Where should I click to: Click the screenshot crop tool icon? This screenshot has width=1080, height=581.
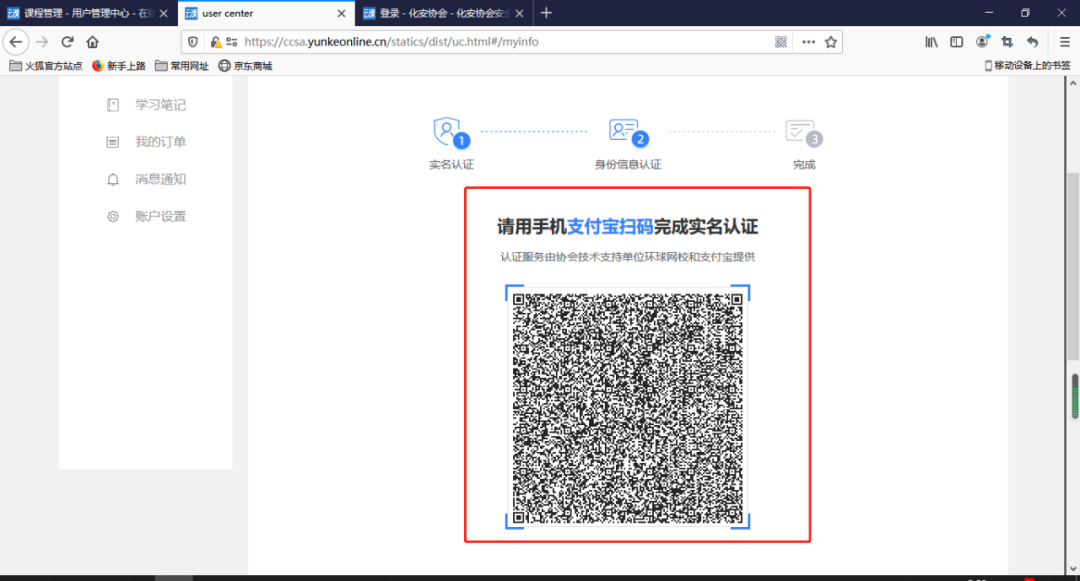point(1007,42)
